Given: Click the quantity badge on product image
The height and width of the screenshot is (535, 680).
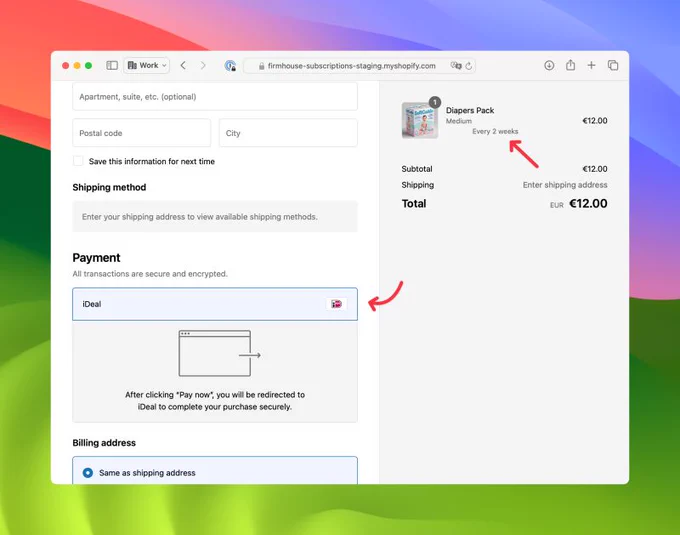Looking at the screenshot, I should click(x=435, y=102).
